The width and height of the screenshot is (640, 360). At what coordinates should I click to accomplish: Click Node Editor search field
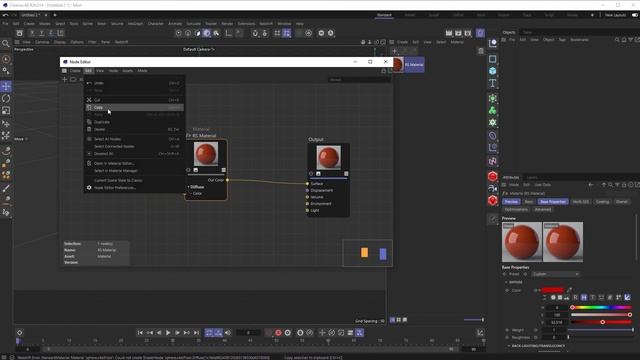[359, 80]
